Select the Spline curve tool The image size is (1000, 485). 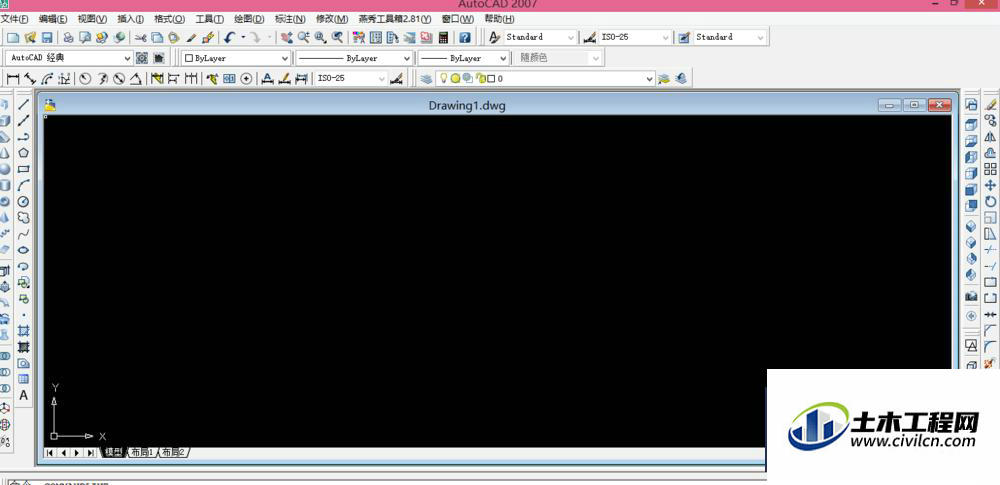click(24, 234)
